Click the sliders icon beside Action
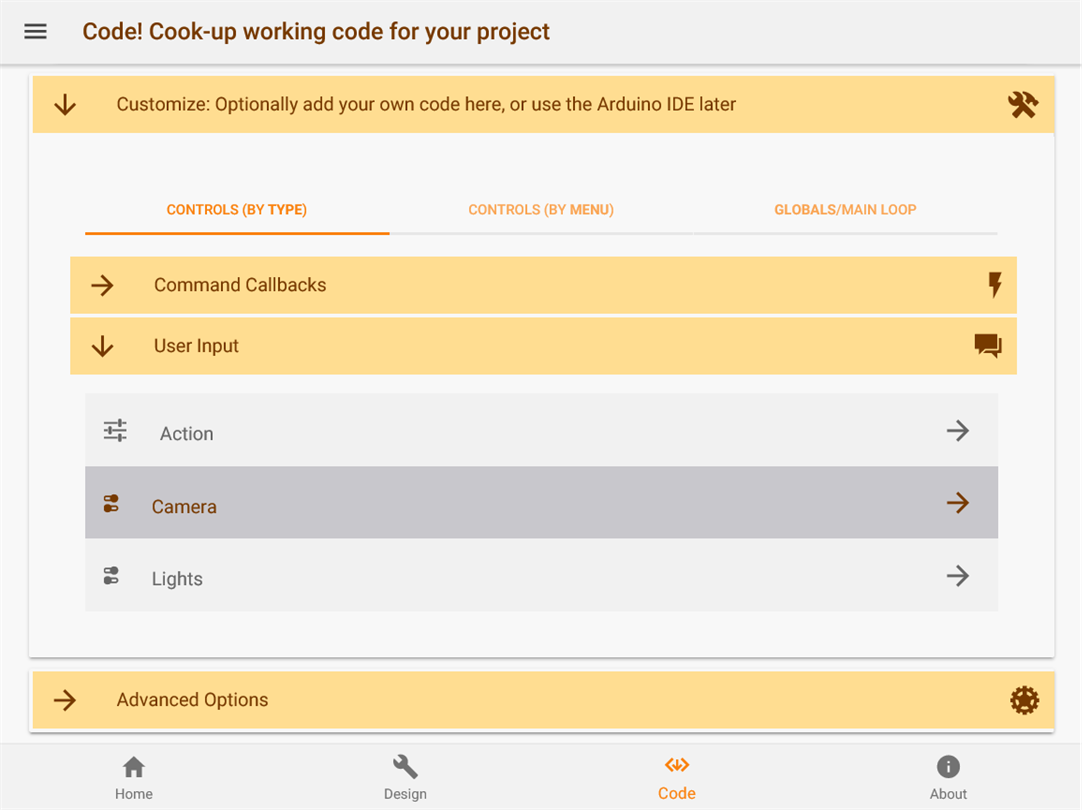Screen dimensions: 1082x810 pyautogui.click(x=115, y=431)
